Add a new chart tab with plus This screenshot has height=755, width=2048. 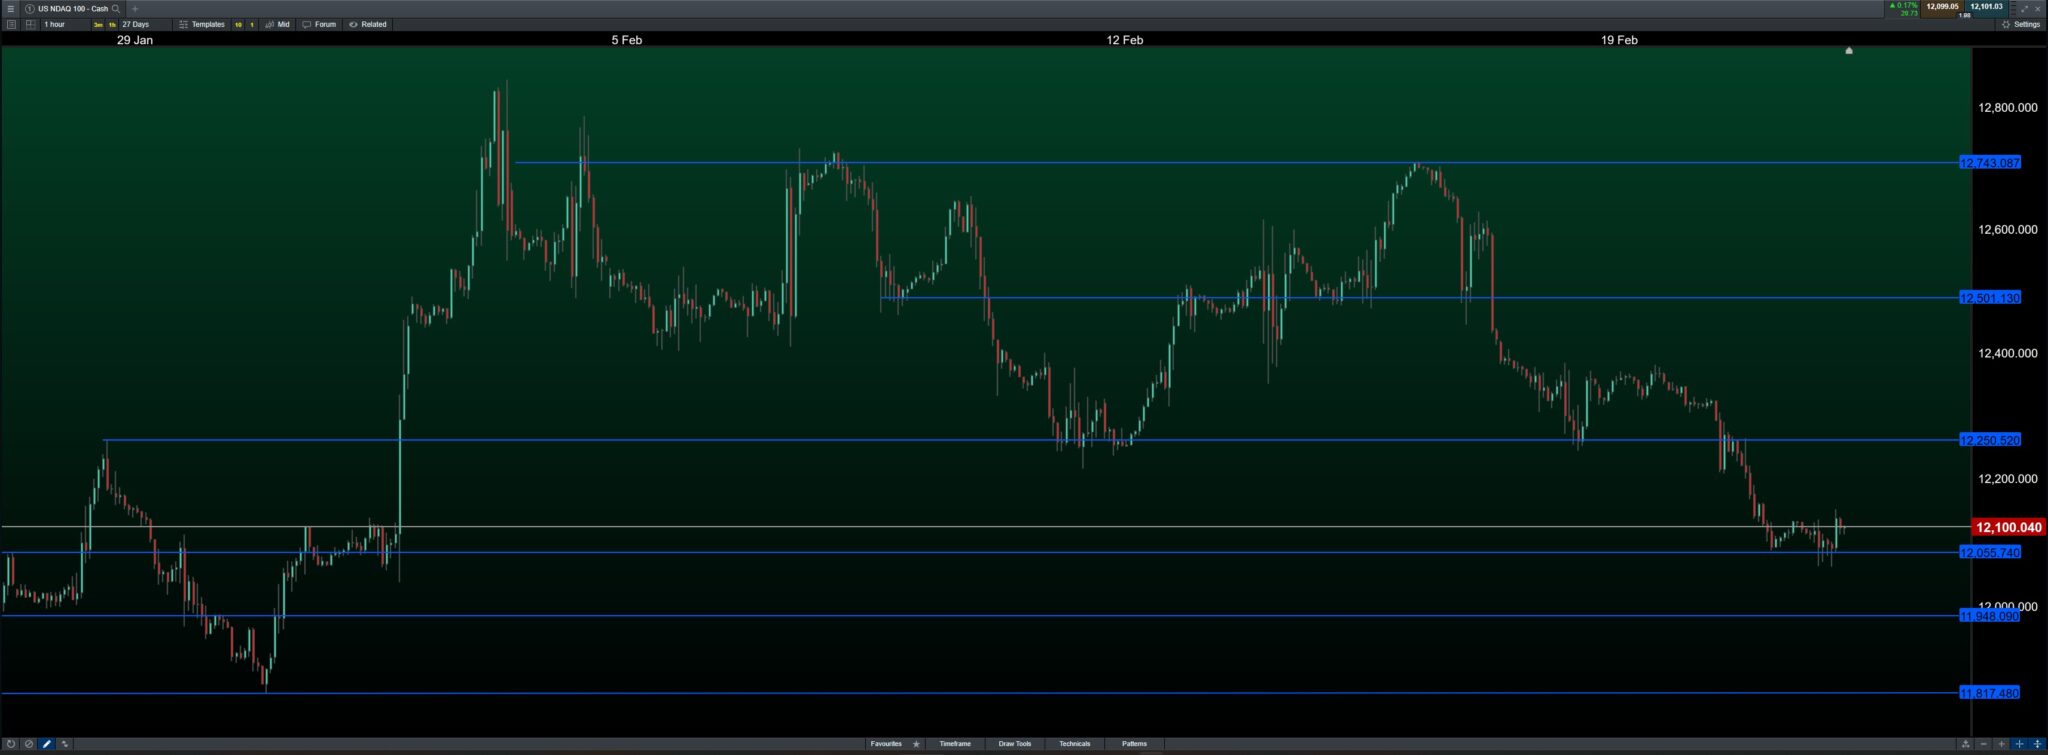[135, 9]
